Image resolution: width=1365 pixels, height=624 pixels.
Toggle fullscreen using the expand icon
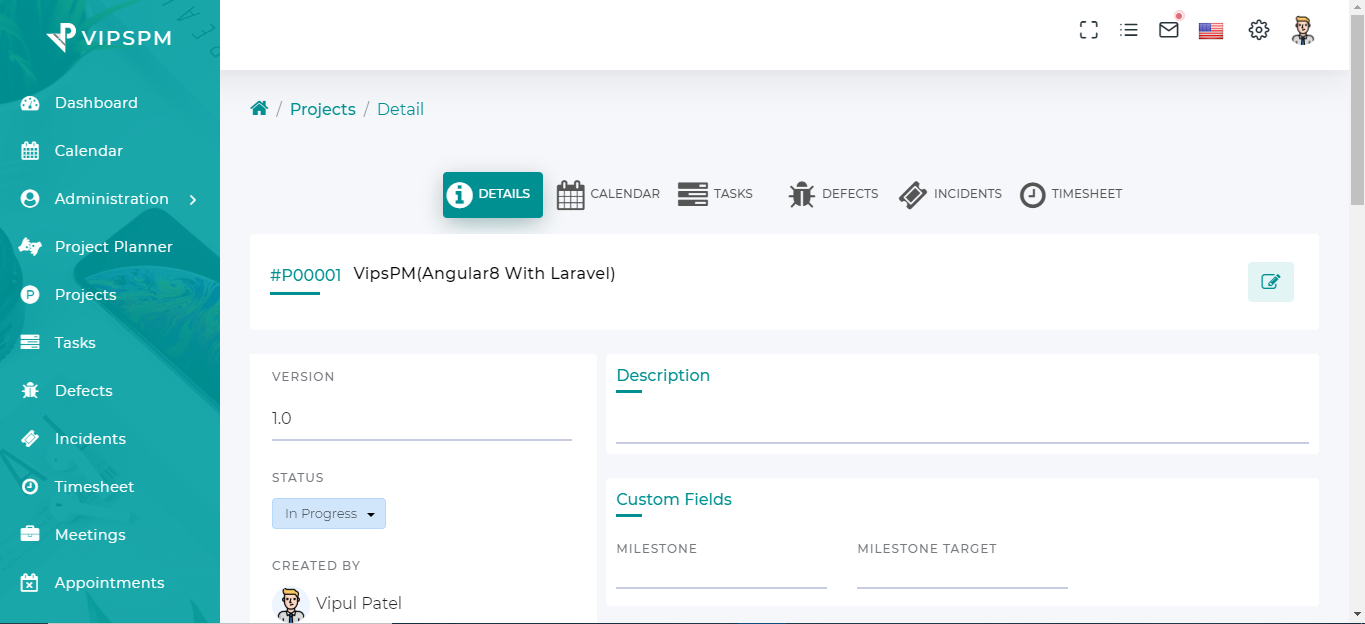(1088, 30)
